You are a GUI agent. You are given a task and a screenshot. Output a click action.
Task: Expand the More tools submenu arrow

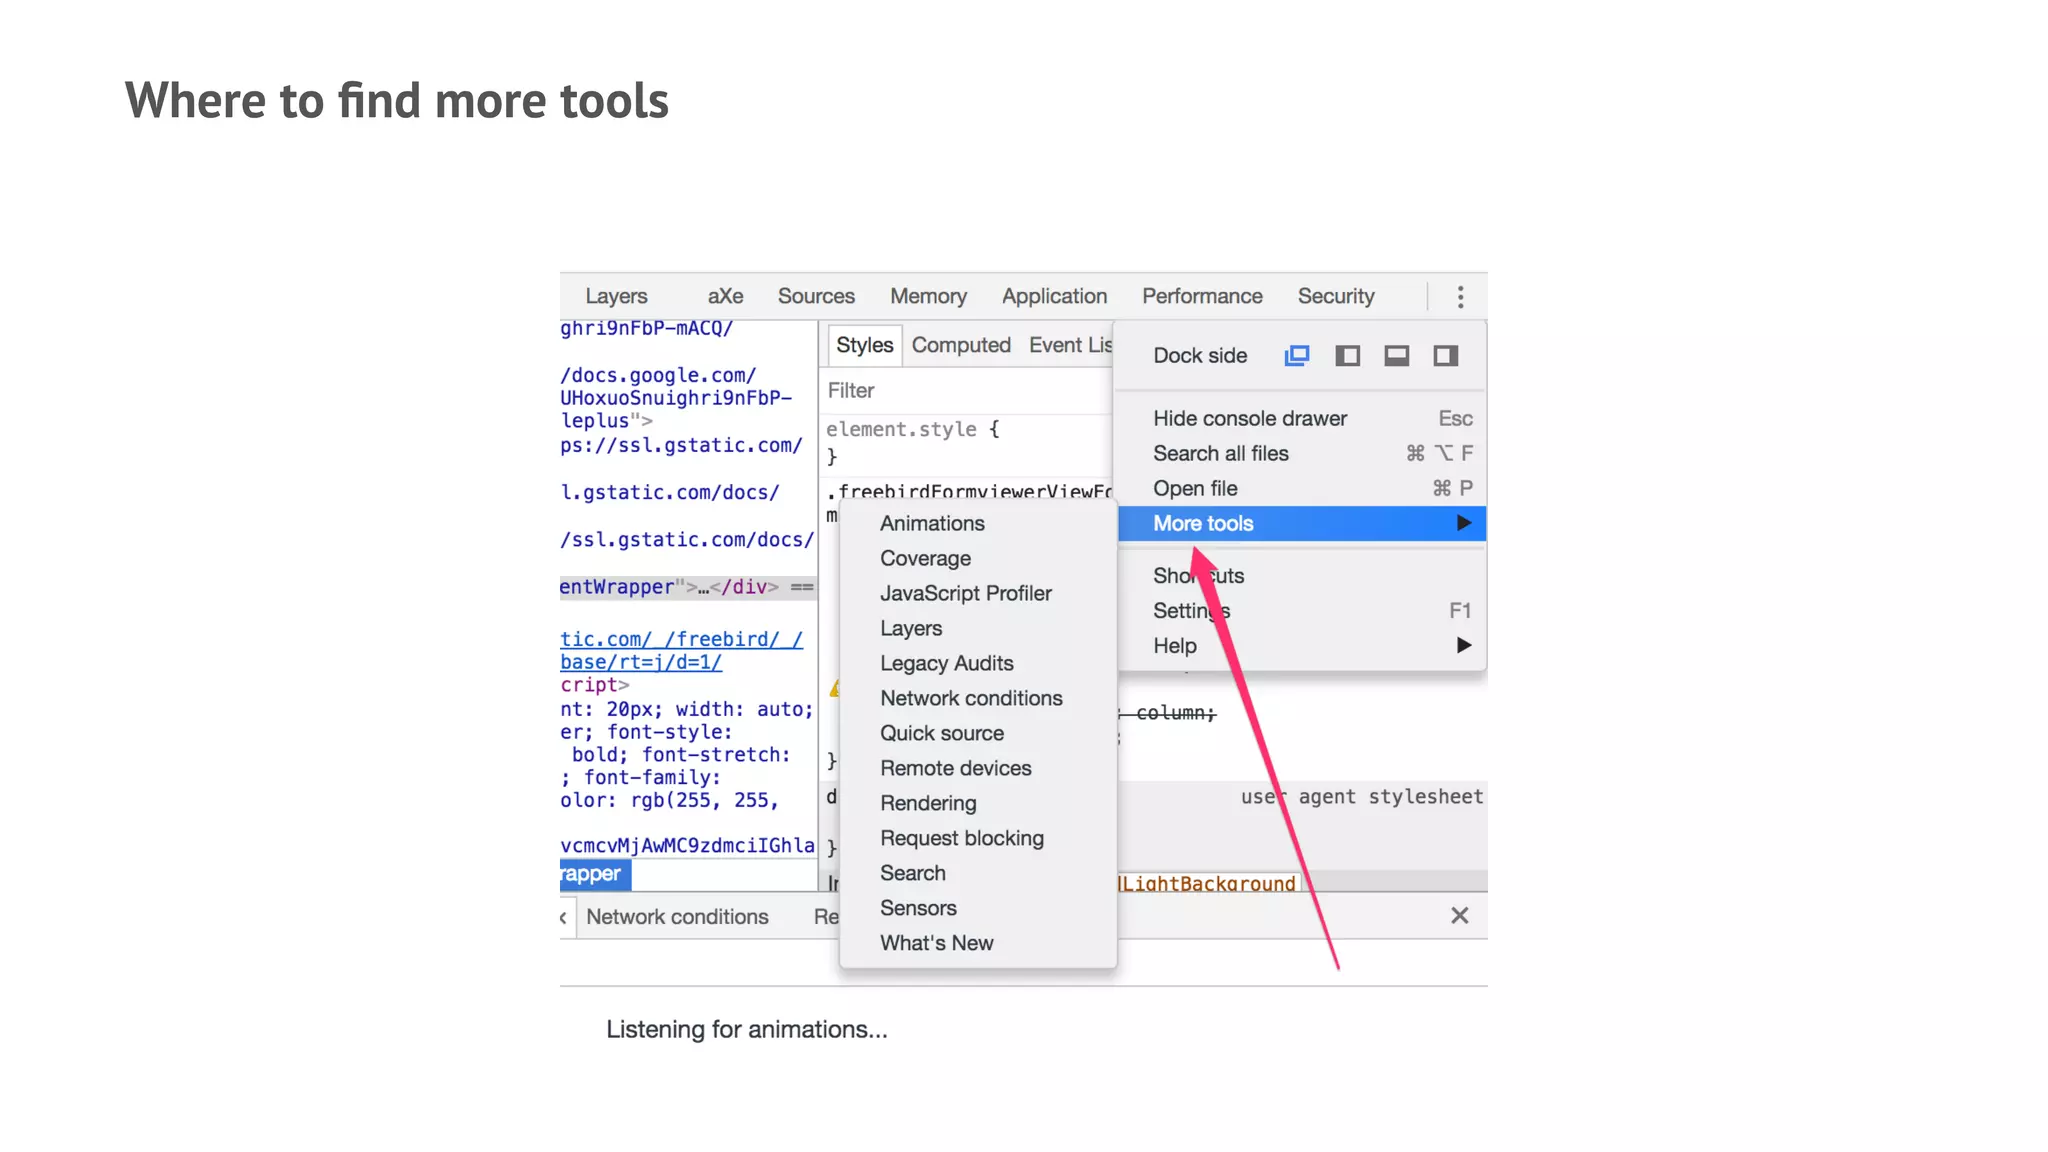(1463, 523)
